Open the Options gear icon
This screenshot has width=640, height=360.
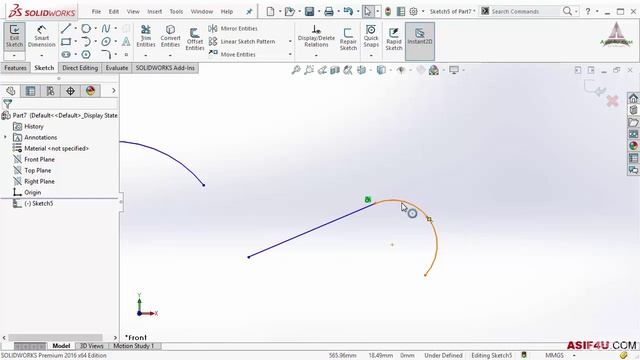click(413, 11)
